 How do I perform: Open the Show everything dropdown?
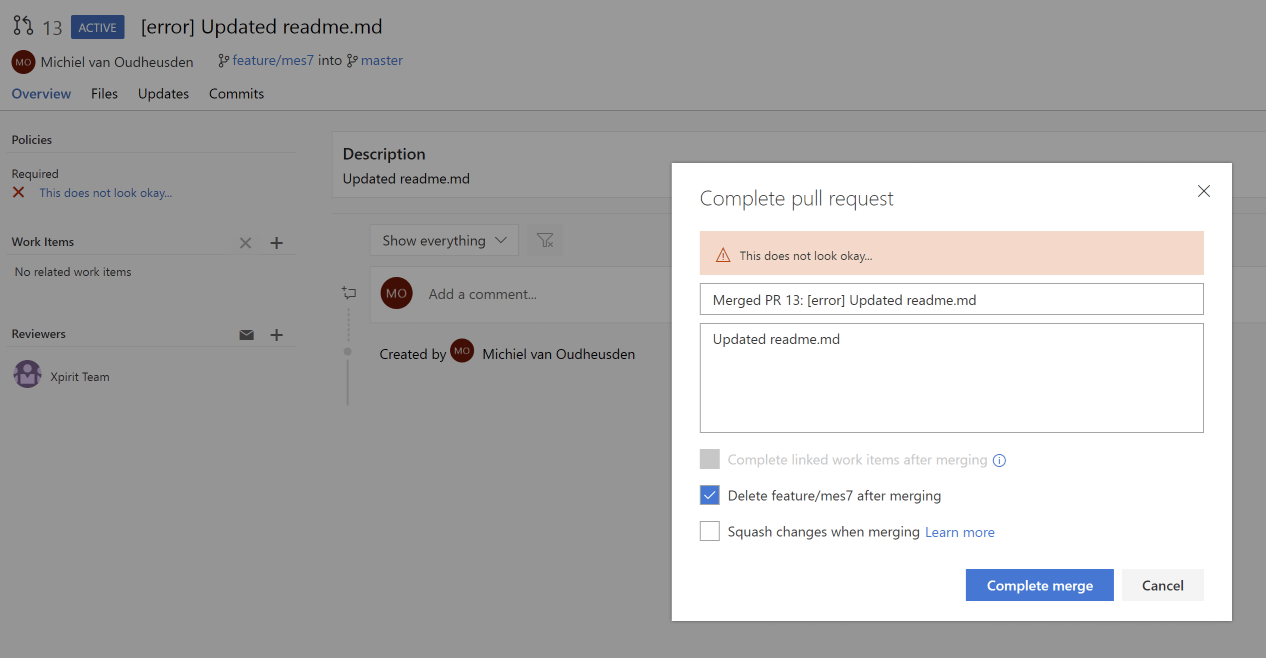(x=444, y=240)
